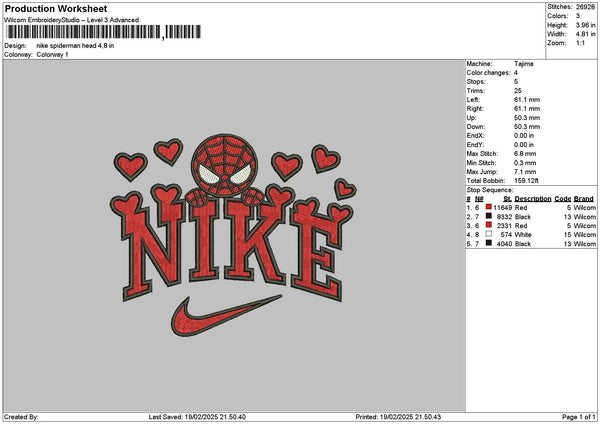Viewport: 600px width, 424px height.
Task: Click the EndY value 0.00 in
Action: (524, 145)
